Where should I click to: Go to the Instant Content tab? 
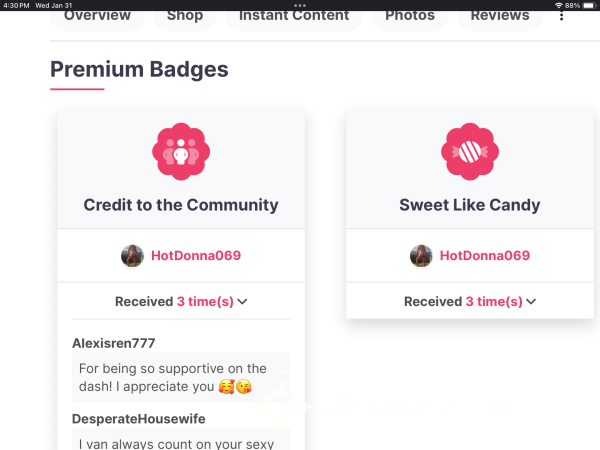tap(294, 16)
